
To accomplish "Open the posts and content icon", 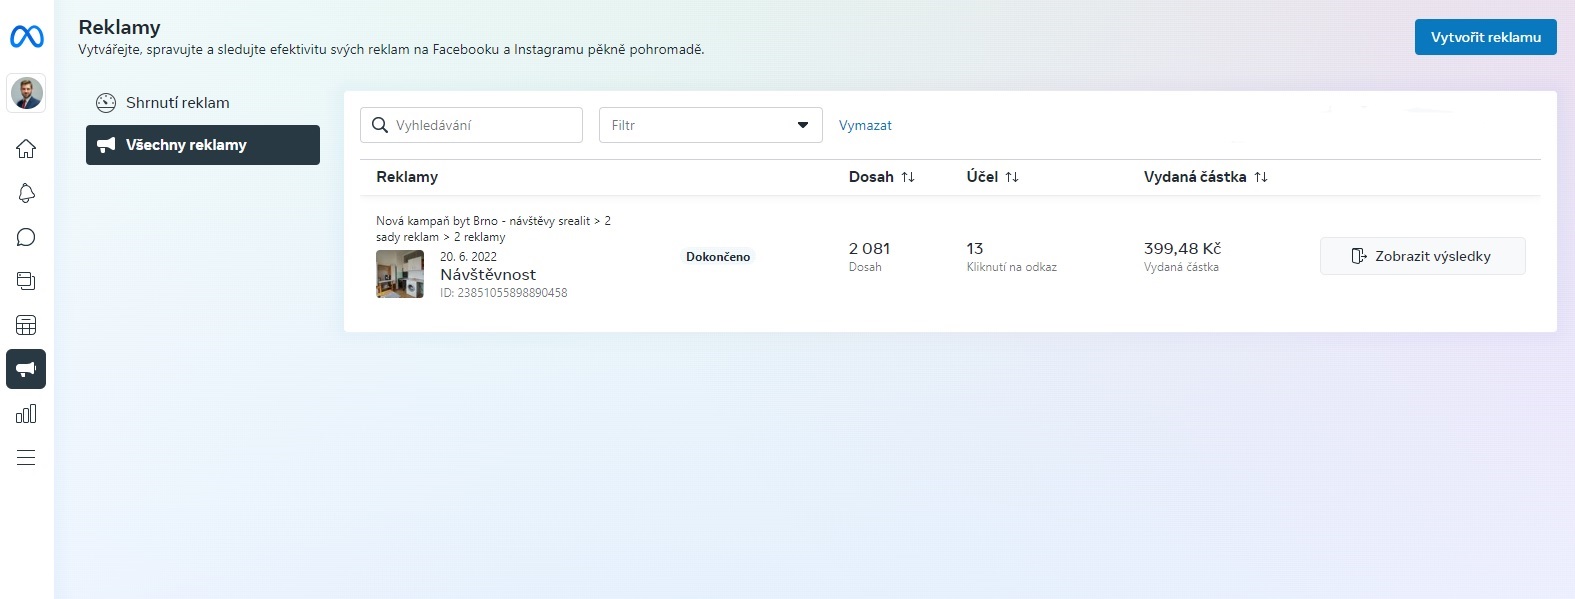I will [x=26, y=281].
